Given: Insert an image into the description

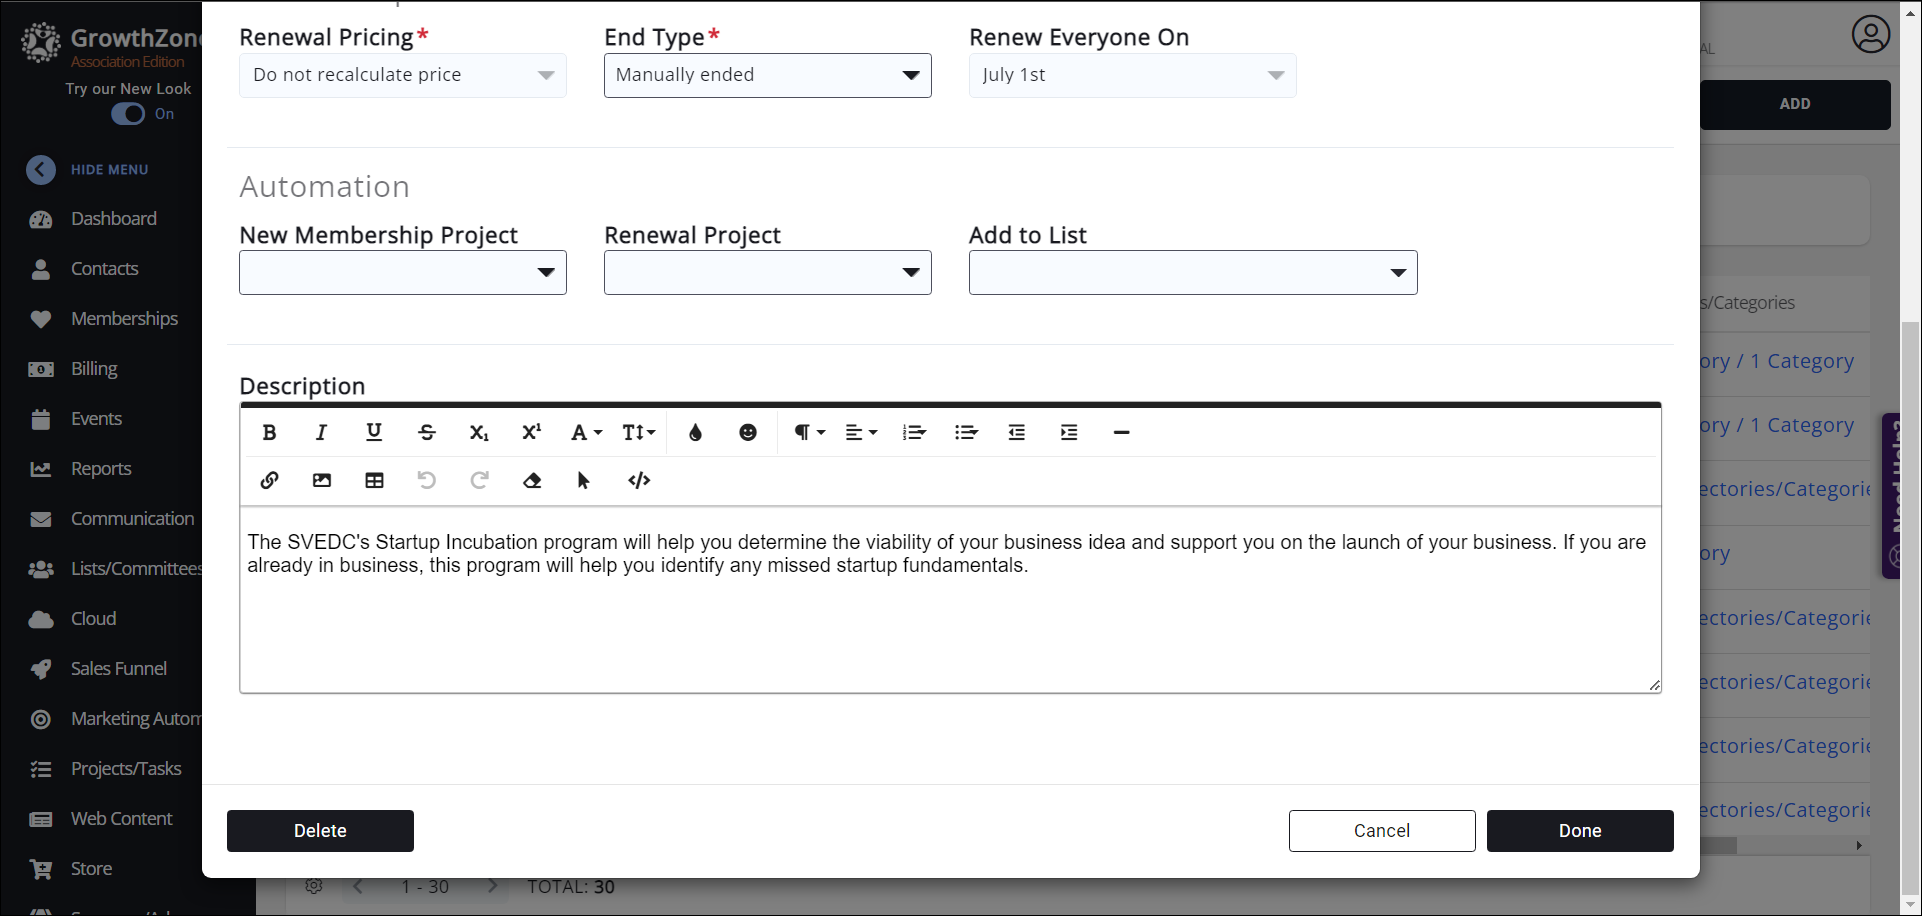Looking at the screenshot, I should point(322,480).
